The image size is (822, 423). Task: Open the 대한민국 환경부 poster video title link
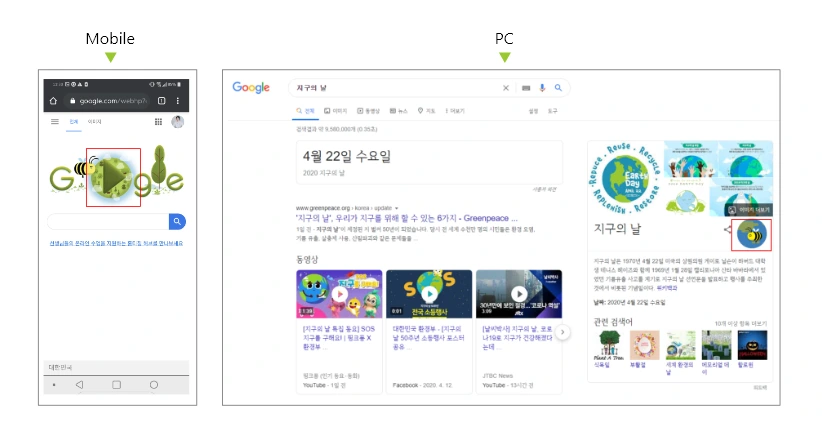428,338
